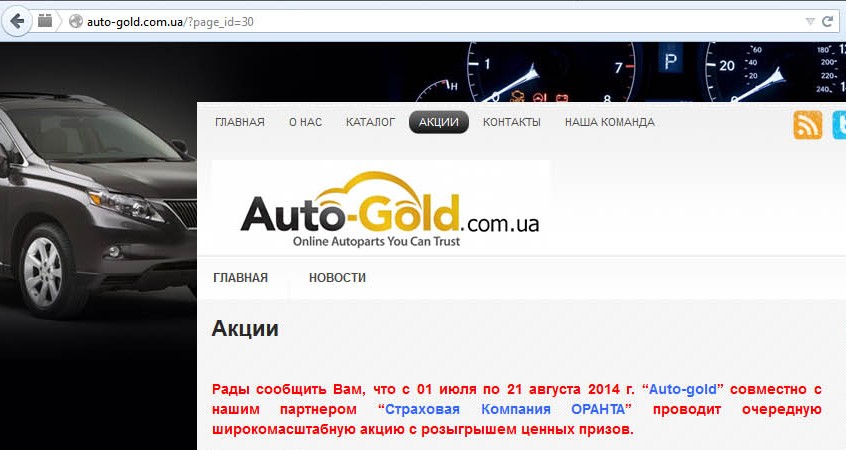Open the НАША КОМАНДА menu item
The width and height of the screenshot is (846, 450).
(610, 122)
